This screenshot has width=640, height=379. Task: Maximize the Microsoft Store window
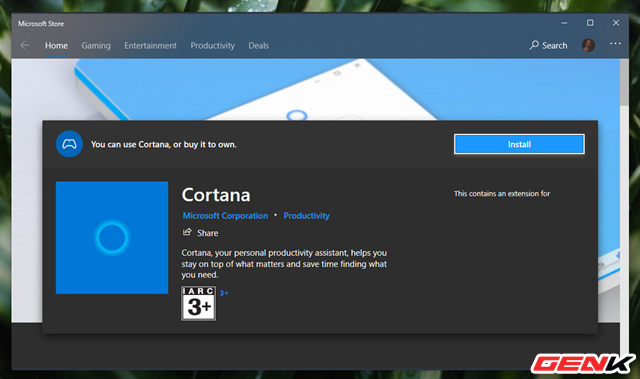(590, 23)
